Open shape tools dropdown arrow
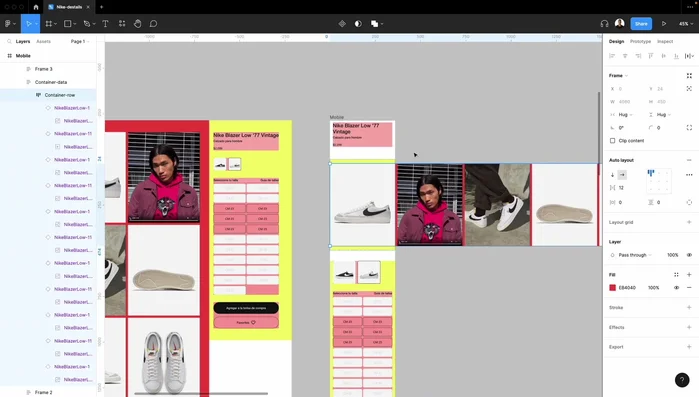 click(x=74, y=24)
